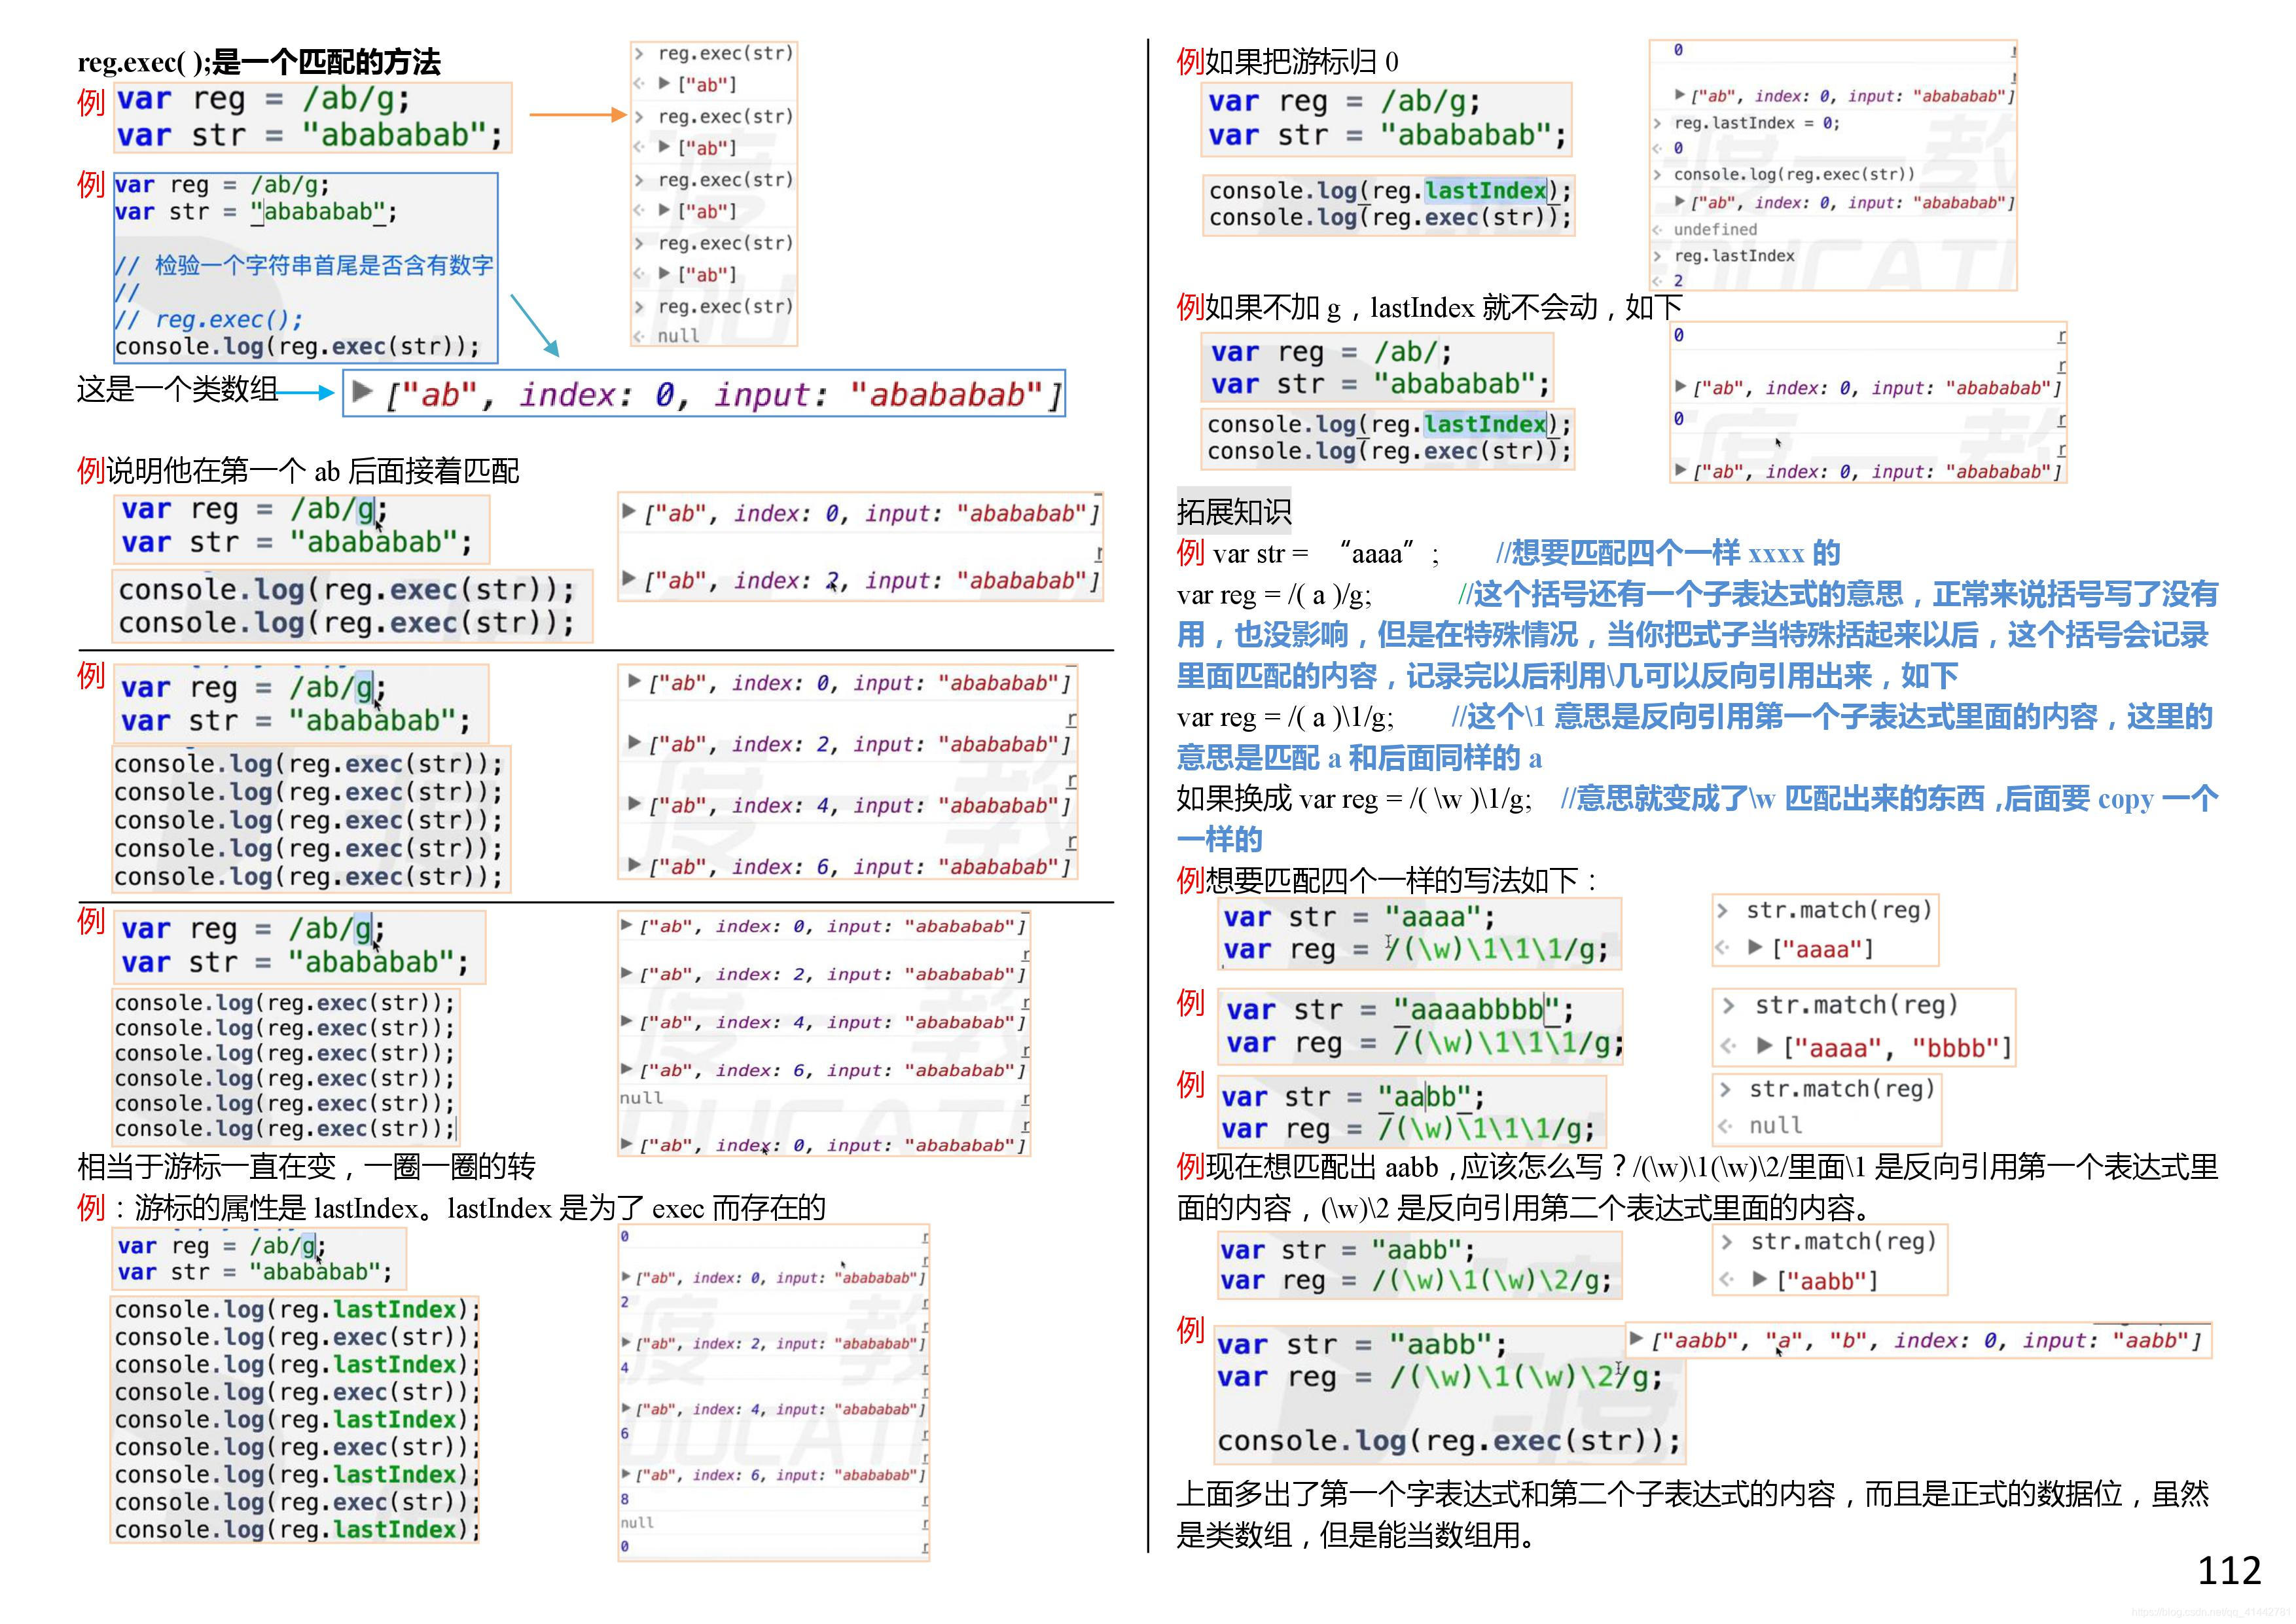Click the 'undefined' console output line
2296x1624 pixels.
(x=1715, y=229)
